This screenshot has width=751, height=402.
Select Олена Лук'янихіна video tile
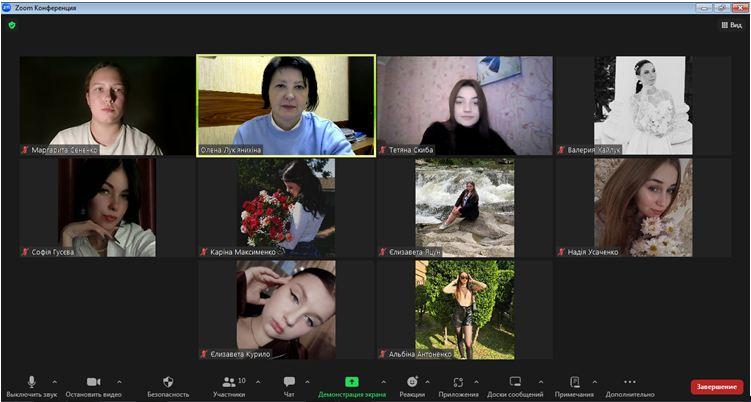pyautogui.click(x=286, y=105)
